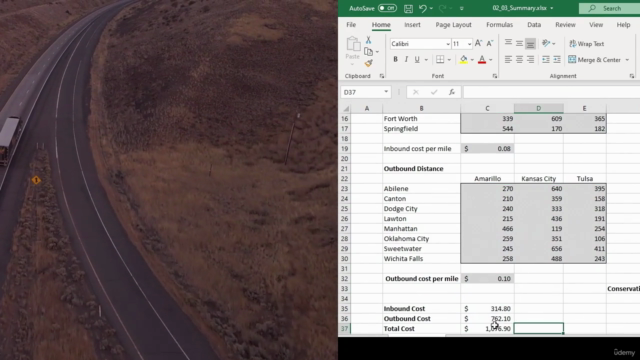Screen dimensions: 640x360
Task: Open Customize Quick Access Toolbar dropdown
Action: pos(462,9)
